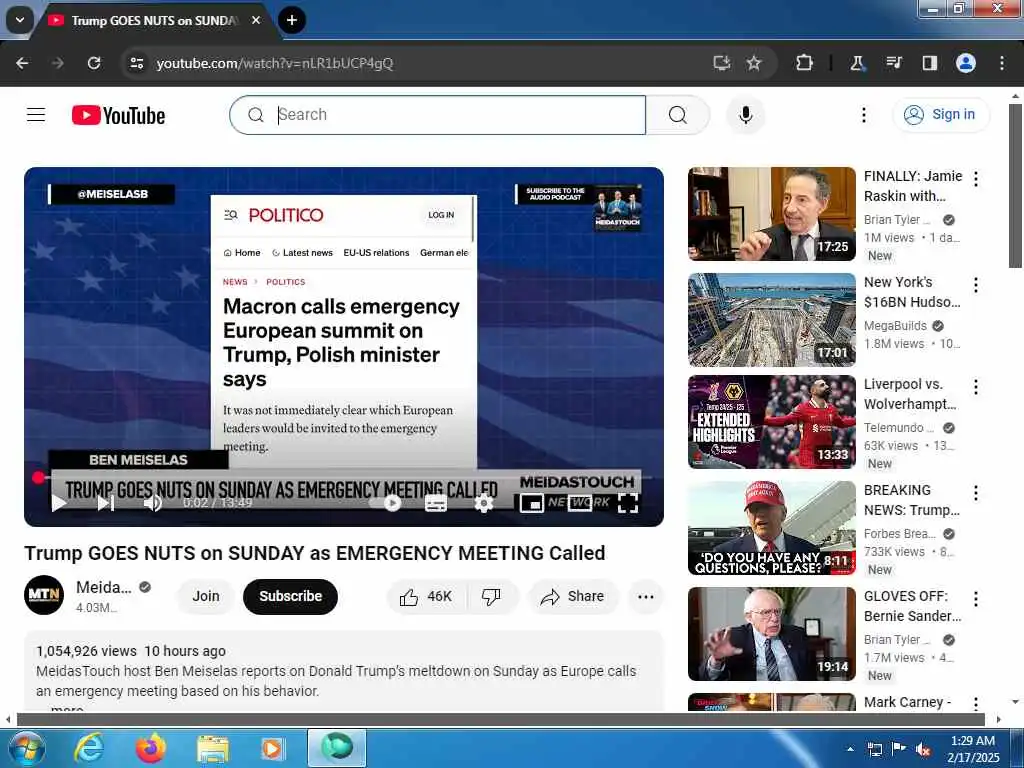This screenshot has width=1024, height=768.
Task: Open the YouTube guide hamburger menu
Action: point(36,115)
